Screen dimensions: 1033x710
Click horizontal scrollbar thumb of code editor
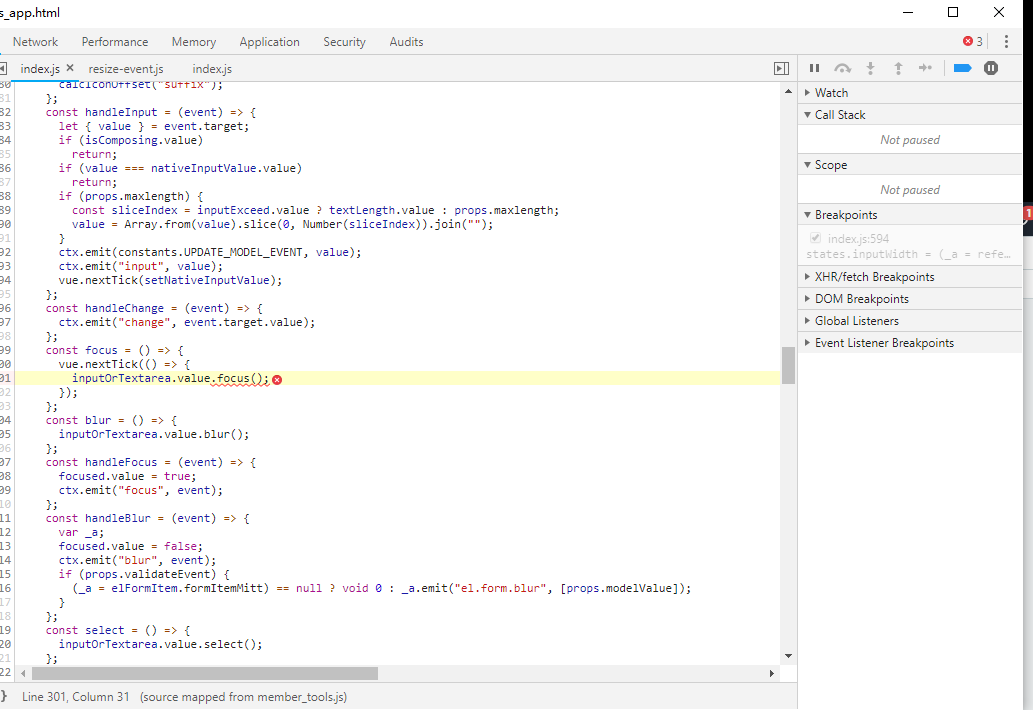click(205, 673)
